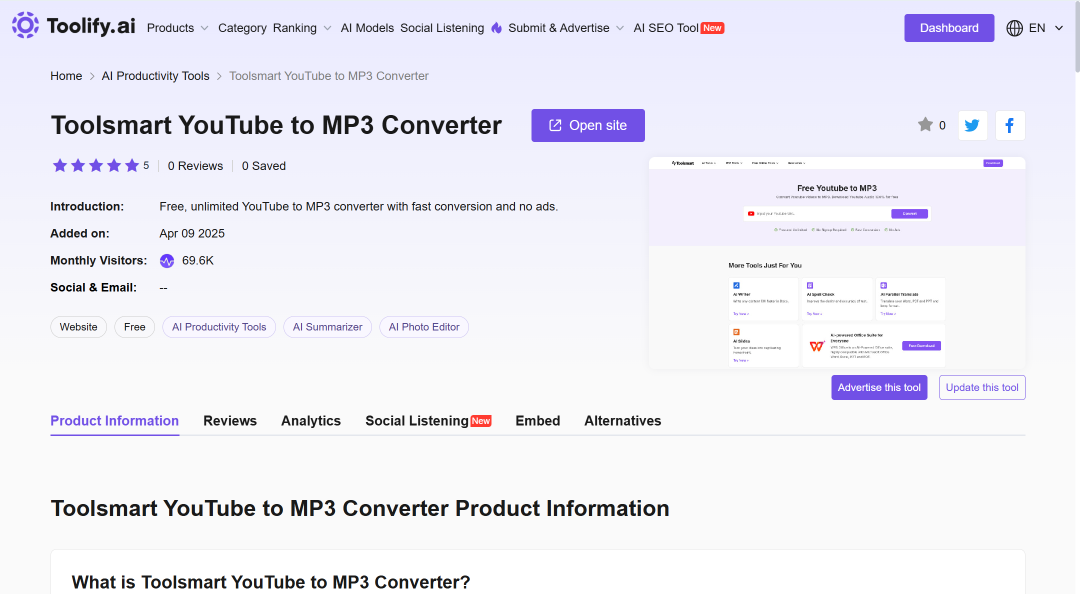
Task: Switch to the Reviews tab
Action: coord(230,421)
